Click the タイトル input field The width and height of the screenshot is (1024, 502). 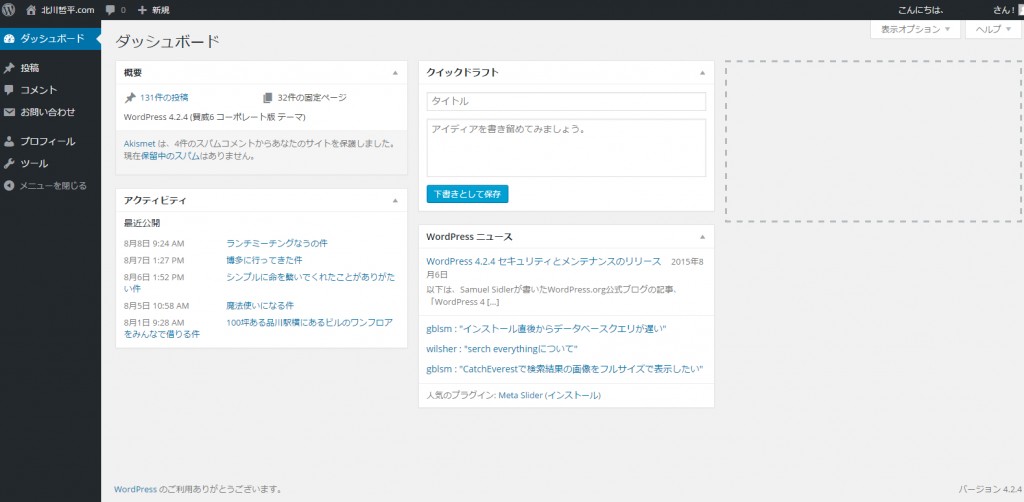pos(566,101)
